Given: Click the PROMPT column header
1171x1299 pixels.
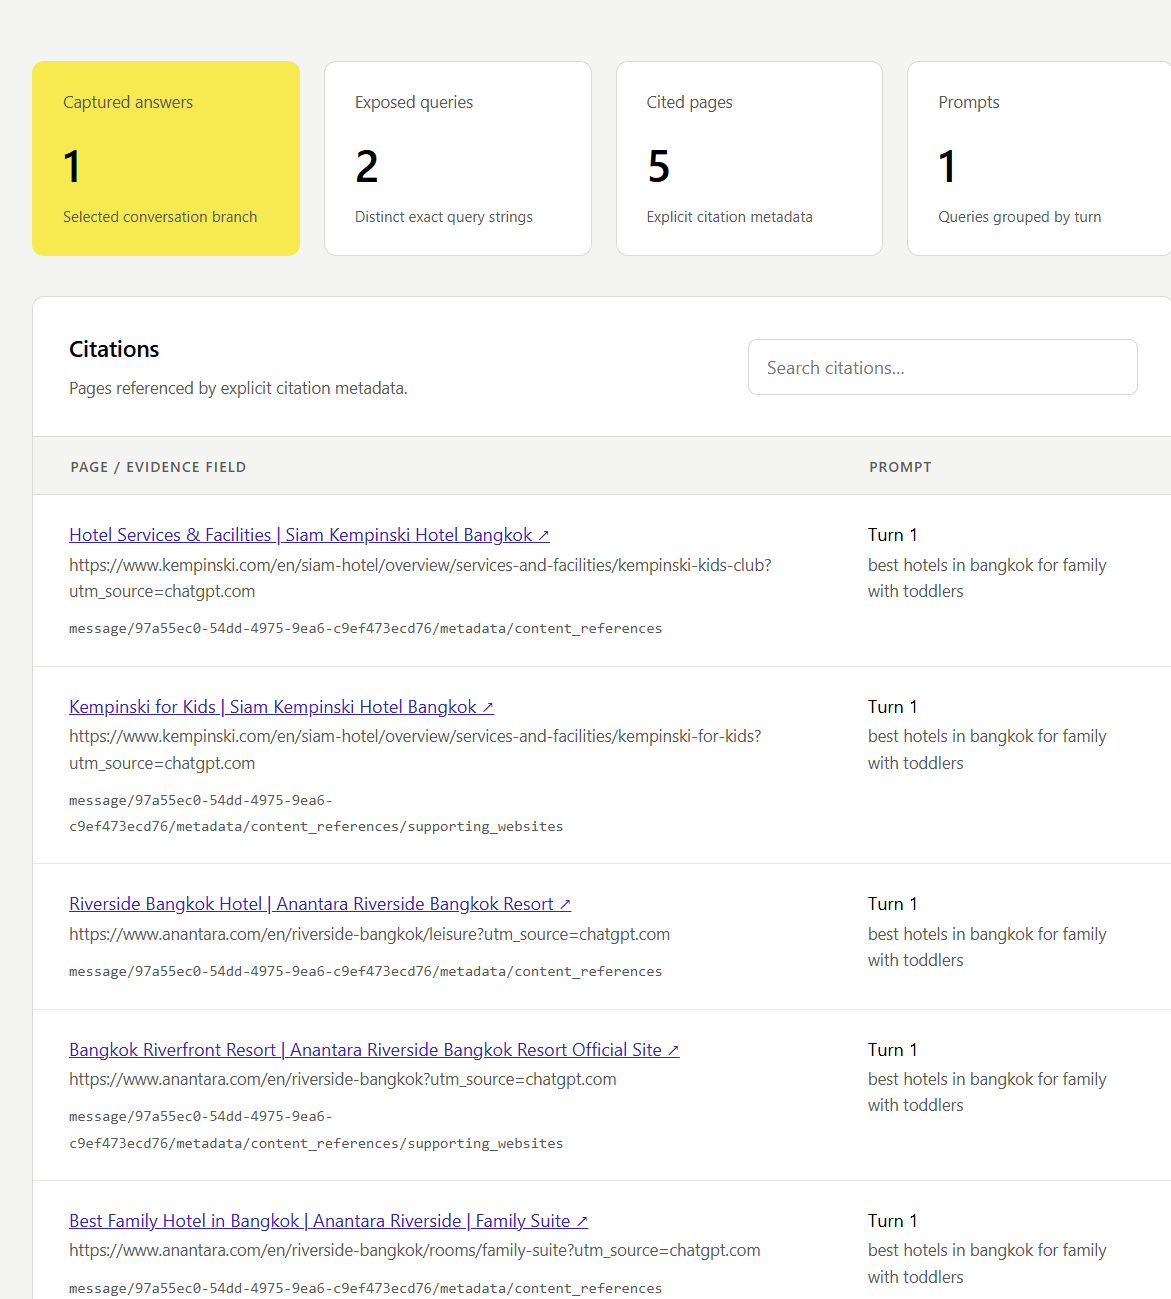Looking at the screenshot, I should pyautogui.click(x=900, y=467).
